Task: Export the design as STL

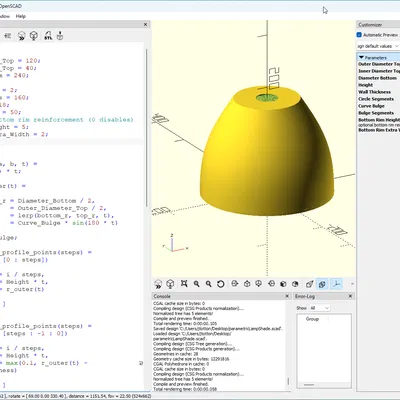Action: 48,36
